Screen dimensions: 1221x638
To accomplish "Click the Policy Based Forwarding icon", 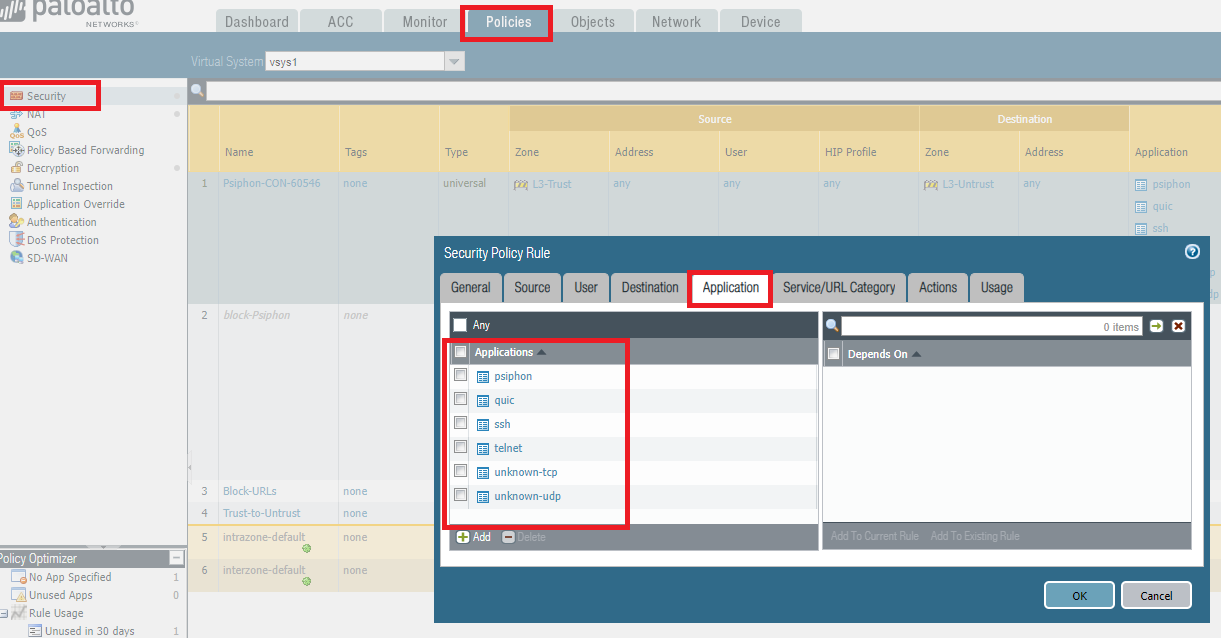I will pyautogui.click(x=17, y=150).
